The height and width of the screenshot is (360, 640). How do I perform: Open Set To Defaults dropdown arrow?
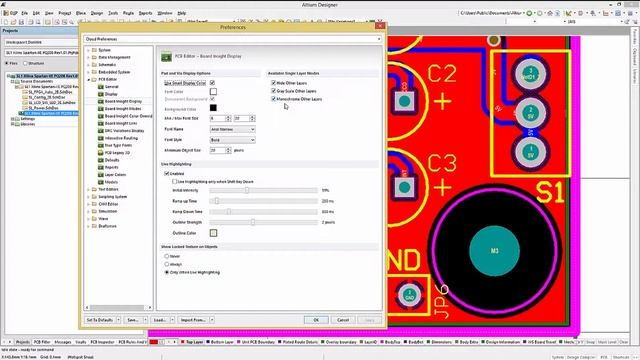click(118, 320)
